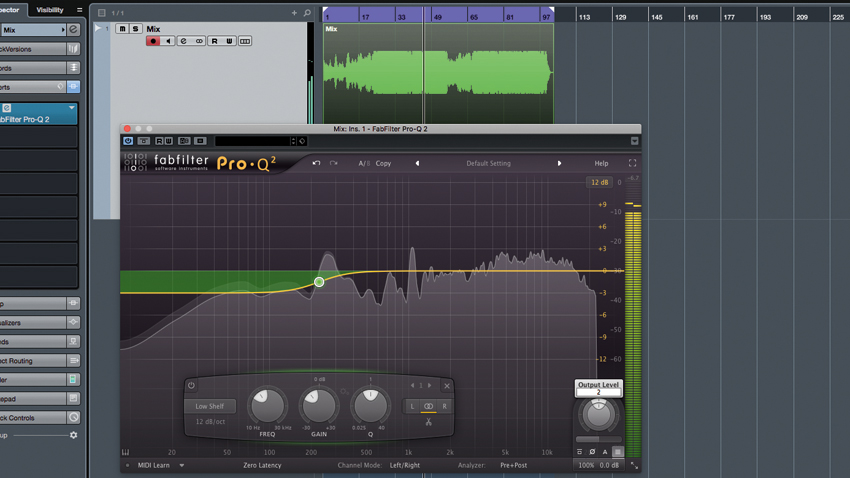
Task: Click the FREQ knob
Action: 267,406
